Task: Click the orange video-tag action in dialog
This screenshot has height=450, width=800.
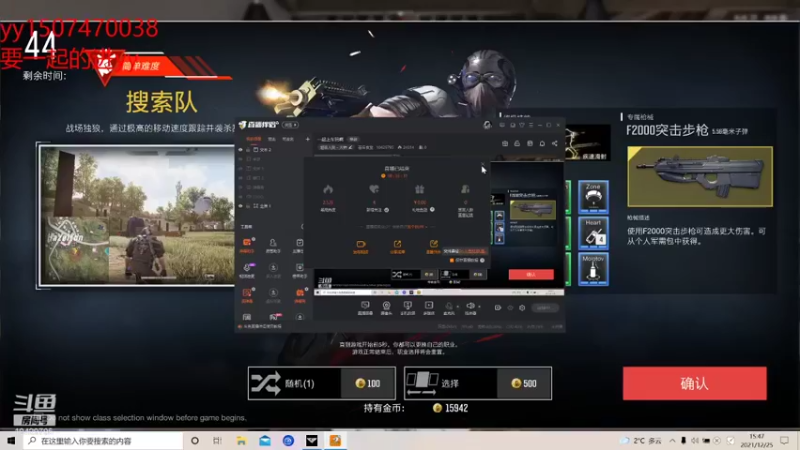Action: pos(360,247)
